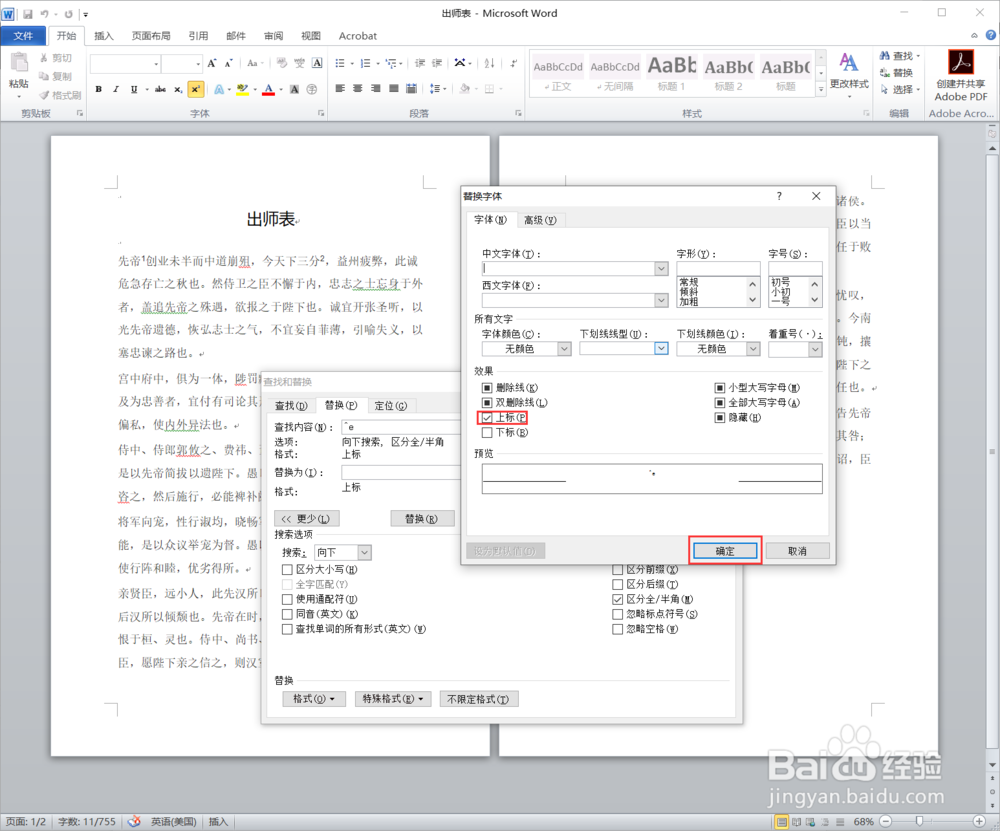Check the 使用通配符 wildcards option
The width and height of the screenshot is (1000, 831).
[x=288, y=597]
